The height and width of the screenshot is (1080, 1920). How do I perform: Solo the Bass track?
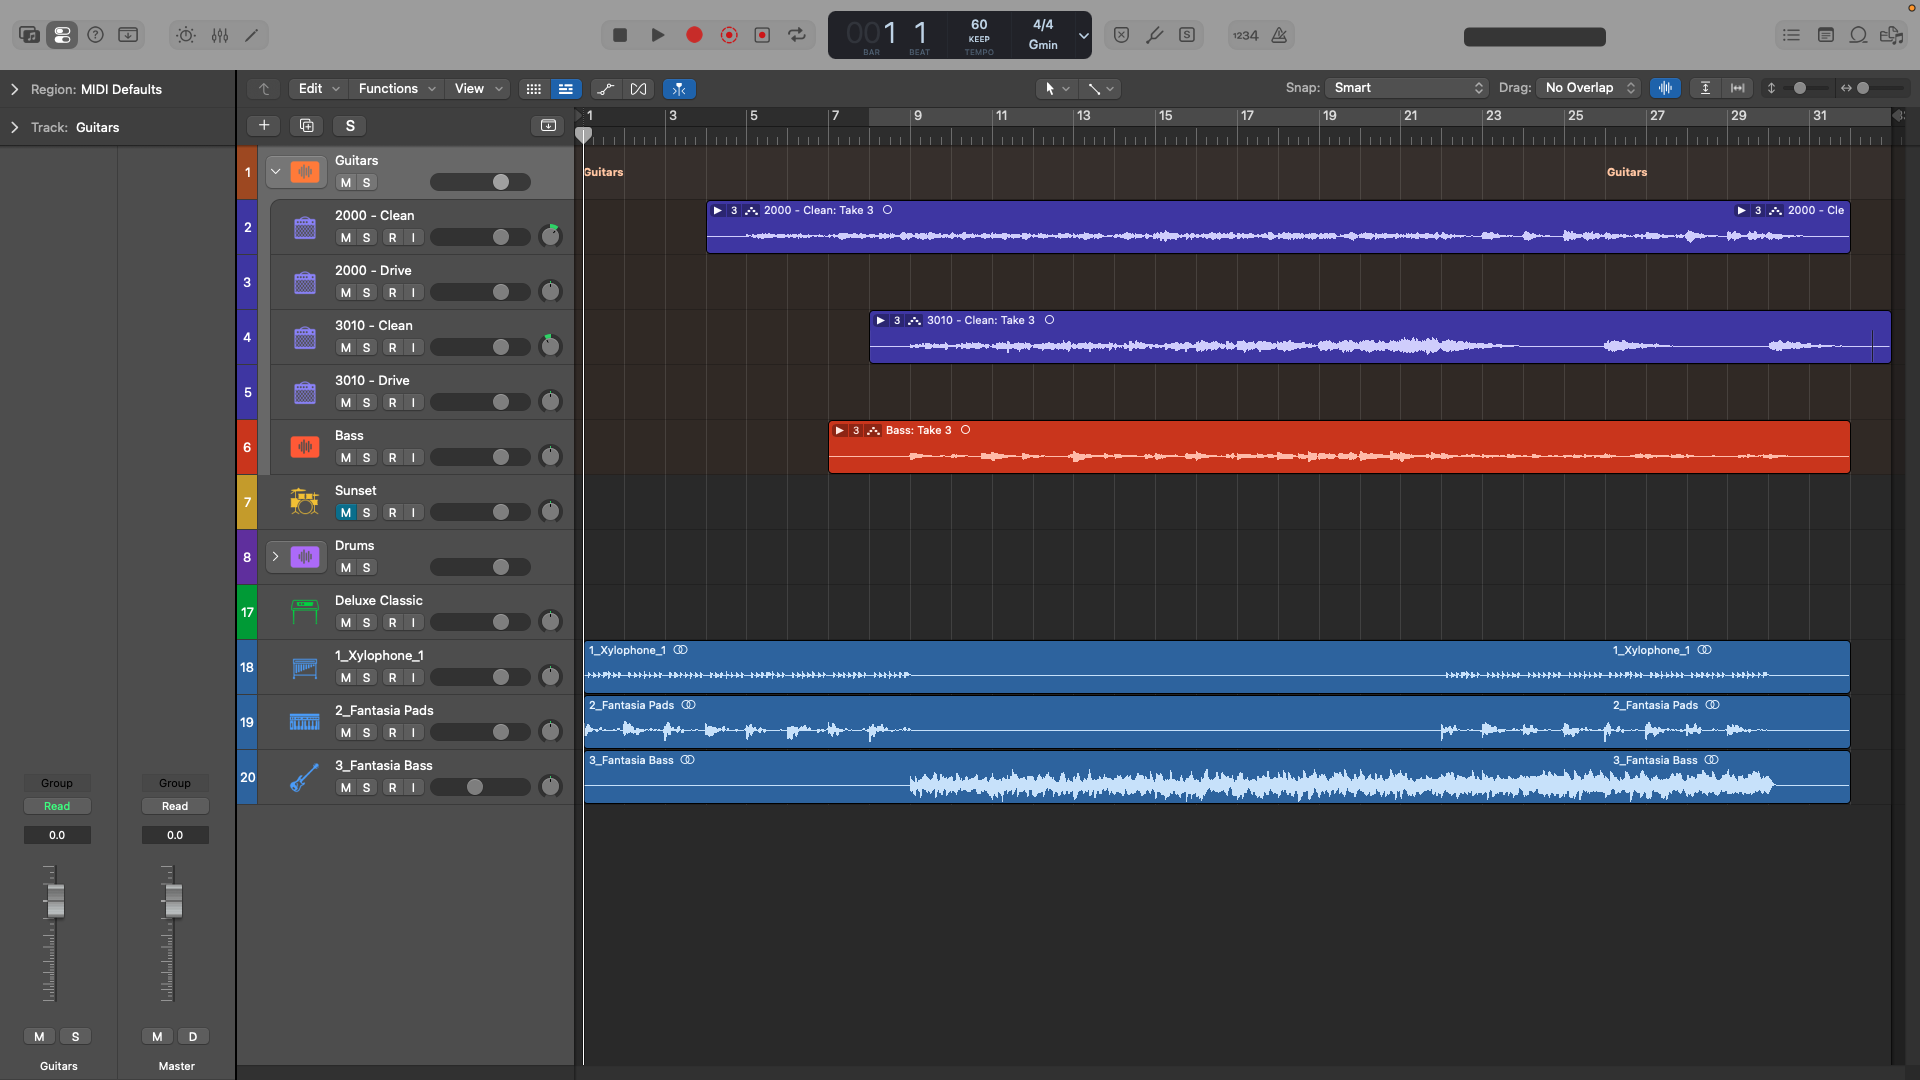click(367, 458)
